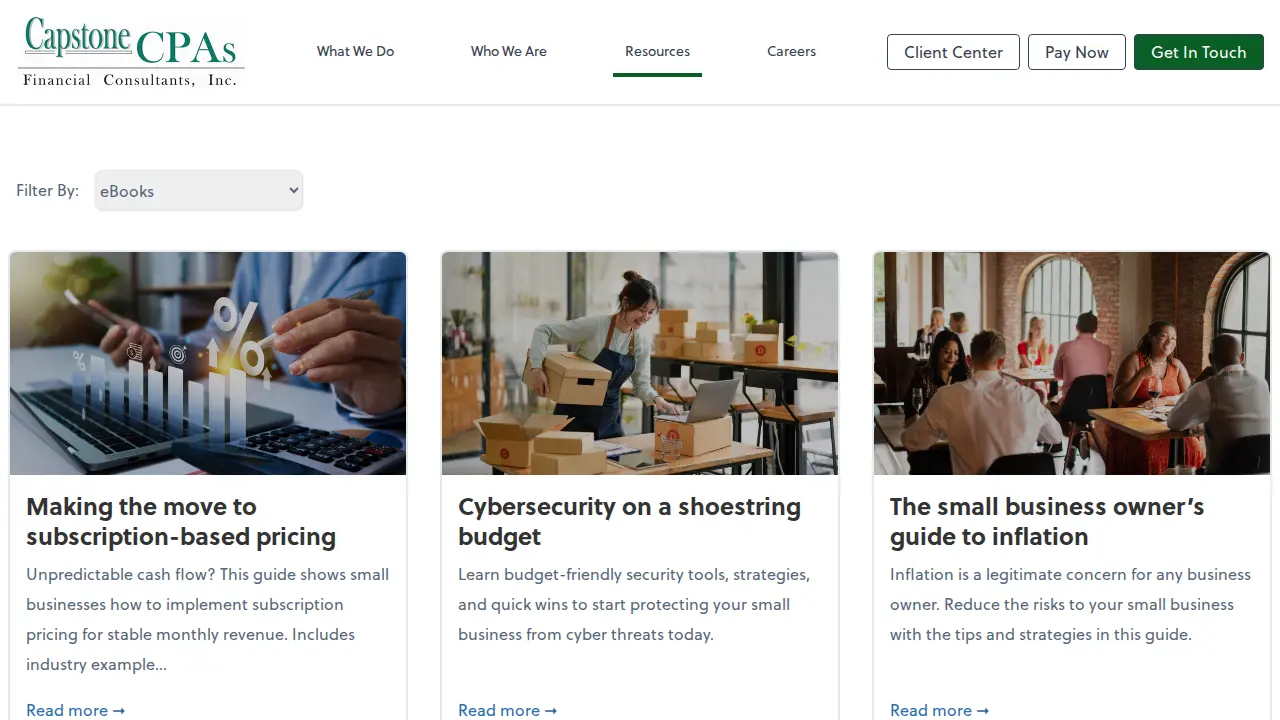Open the Who We Are menu
Viewport: 1280px width, 720px height.
(x=509, y=51)
